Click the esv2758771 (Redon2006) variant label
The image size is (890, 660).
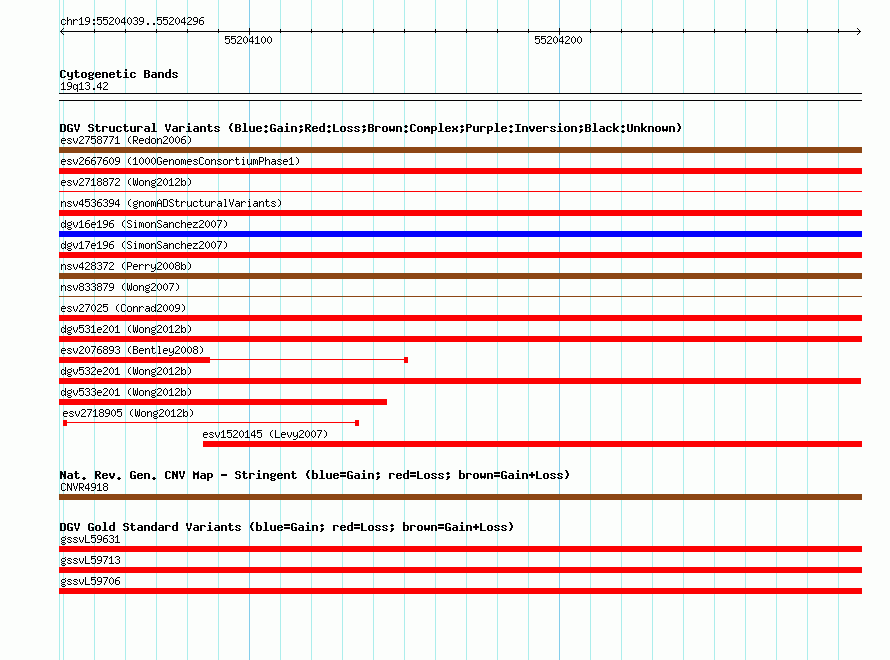pos(126,140)
